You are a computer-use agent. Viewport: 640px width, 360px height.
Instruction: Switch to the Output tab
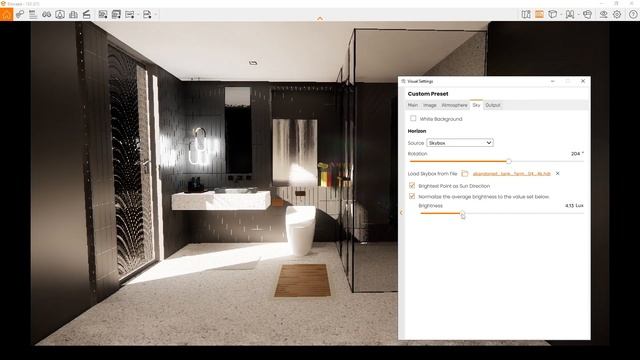[x=493, y=105]
